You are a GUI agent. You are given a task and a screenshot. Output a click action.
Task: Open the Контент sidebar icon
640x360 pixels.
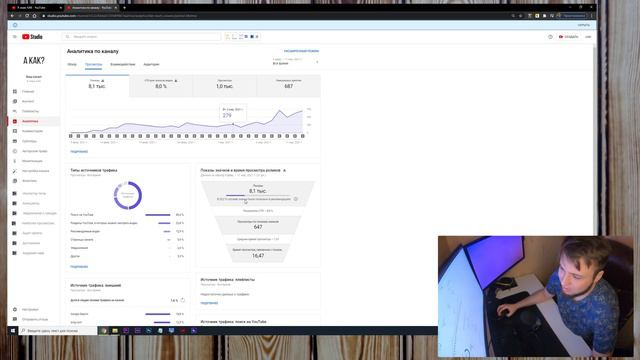pos(15,101)
